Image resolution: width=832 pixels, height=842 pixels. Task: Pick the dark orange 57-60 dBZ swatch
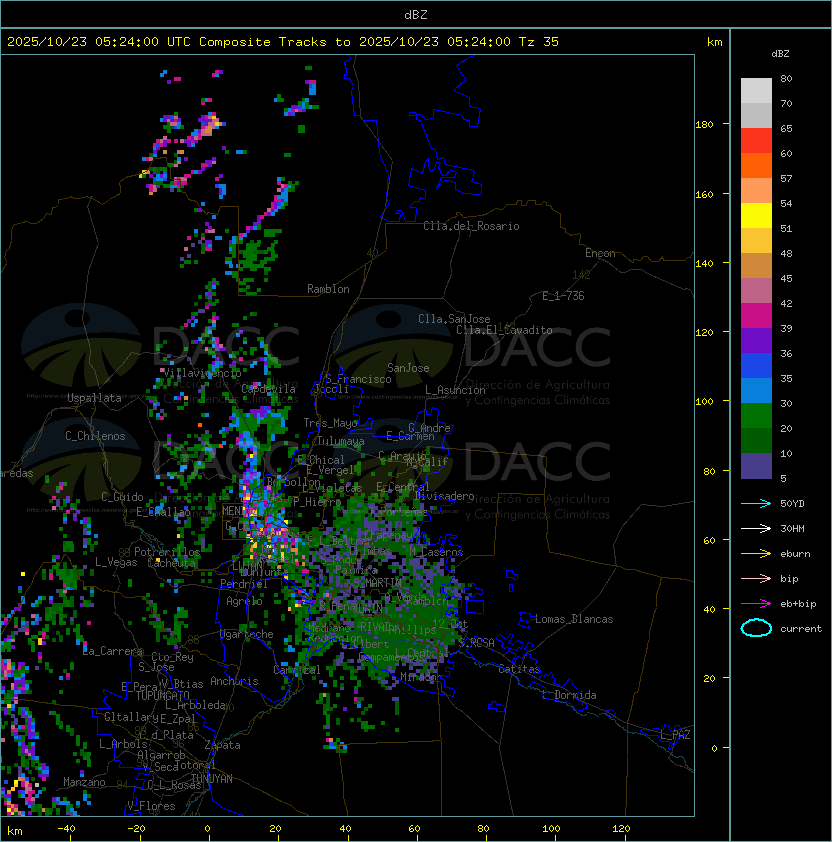click(756, 165)
